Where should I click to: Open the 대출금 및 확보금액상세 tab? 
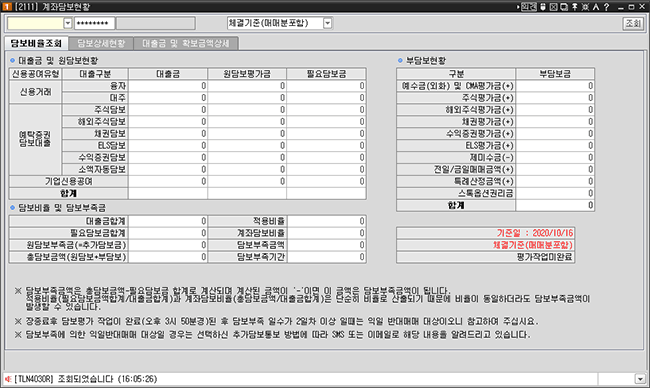pos(186,43)
